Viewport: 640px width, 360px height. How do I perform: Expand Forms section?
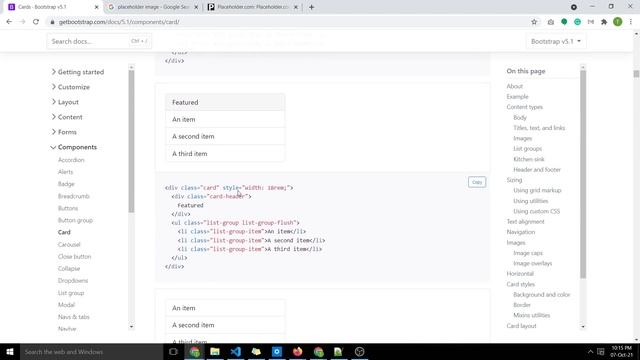(x=64, y=132)
